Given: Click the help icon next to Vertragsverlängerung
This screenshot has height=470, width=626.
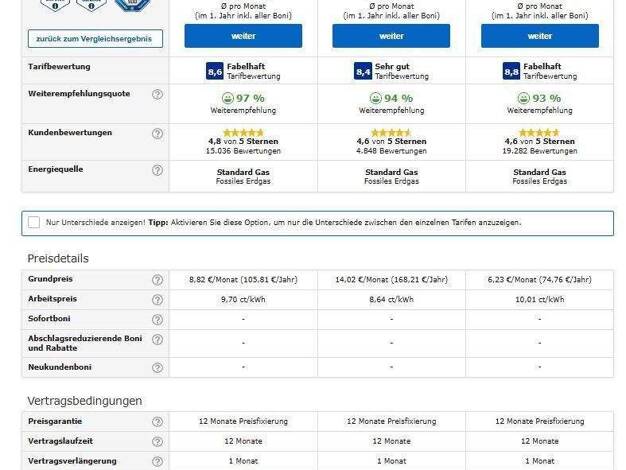Looking at the screenshot, I should click(157, 461).
